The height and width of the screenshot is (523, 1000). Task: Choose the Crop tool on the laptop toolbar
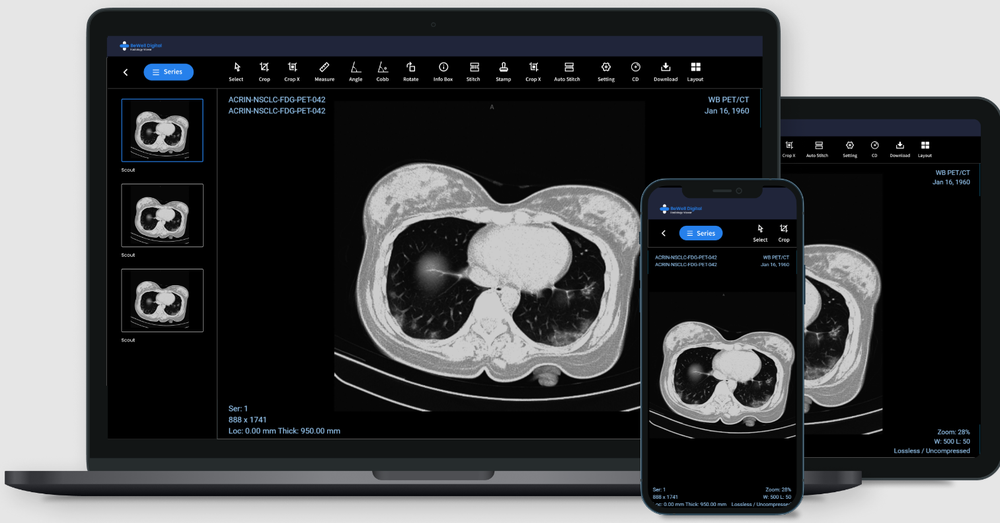264,71
